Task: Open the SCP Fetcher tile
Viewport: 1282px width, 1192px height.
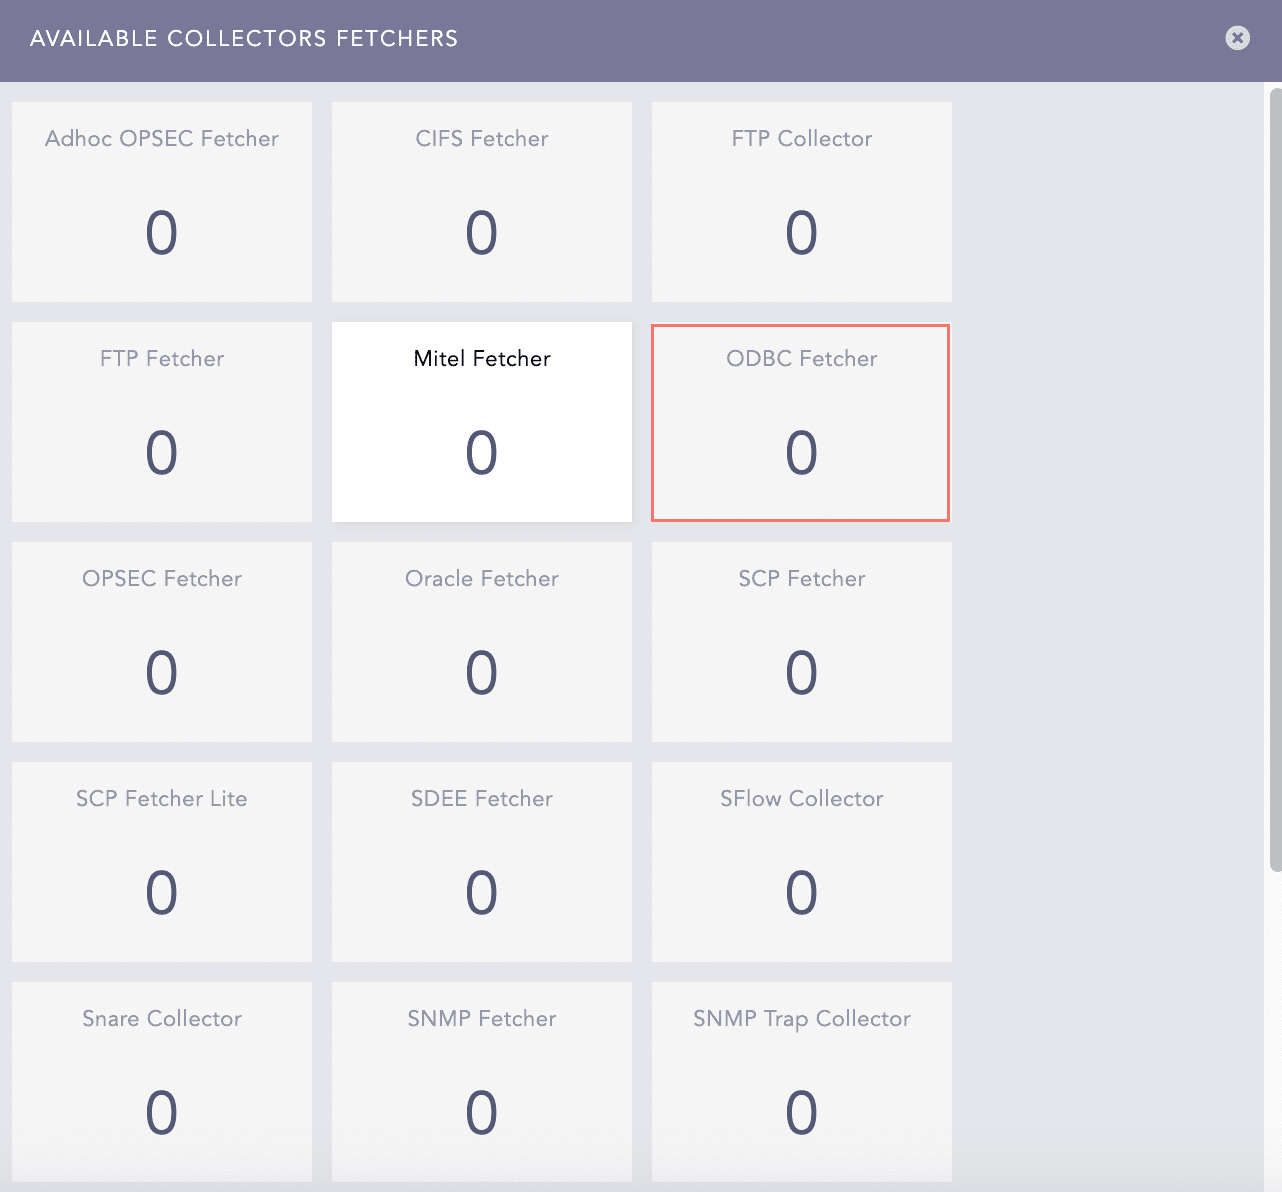Action: [802, 642]
